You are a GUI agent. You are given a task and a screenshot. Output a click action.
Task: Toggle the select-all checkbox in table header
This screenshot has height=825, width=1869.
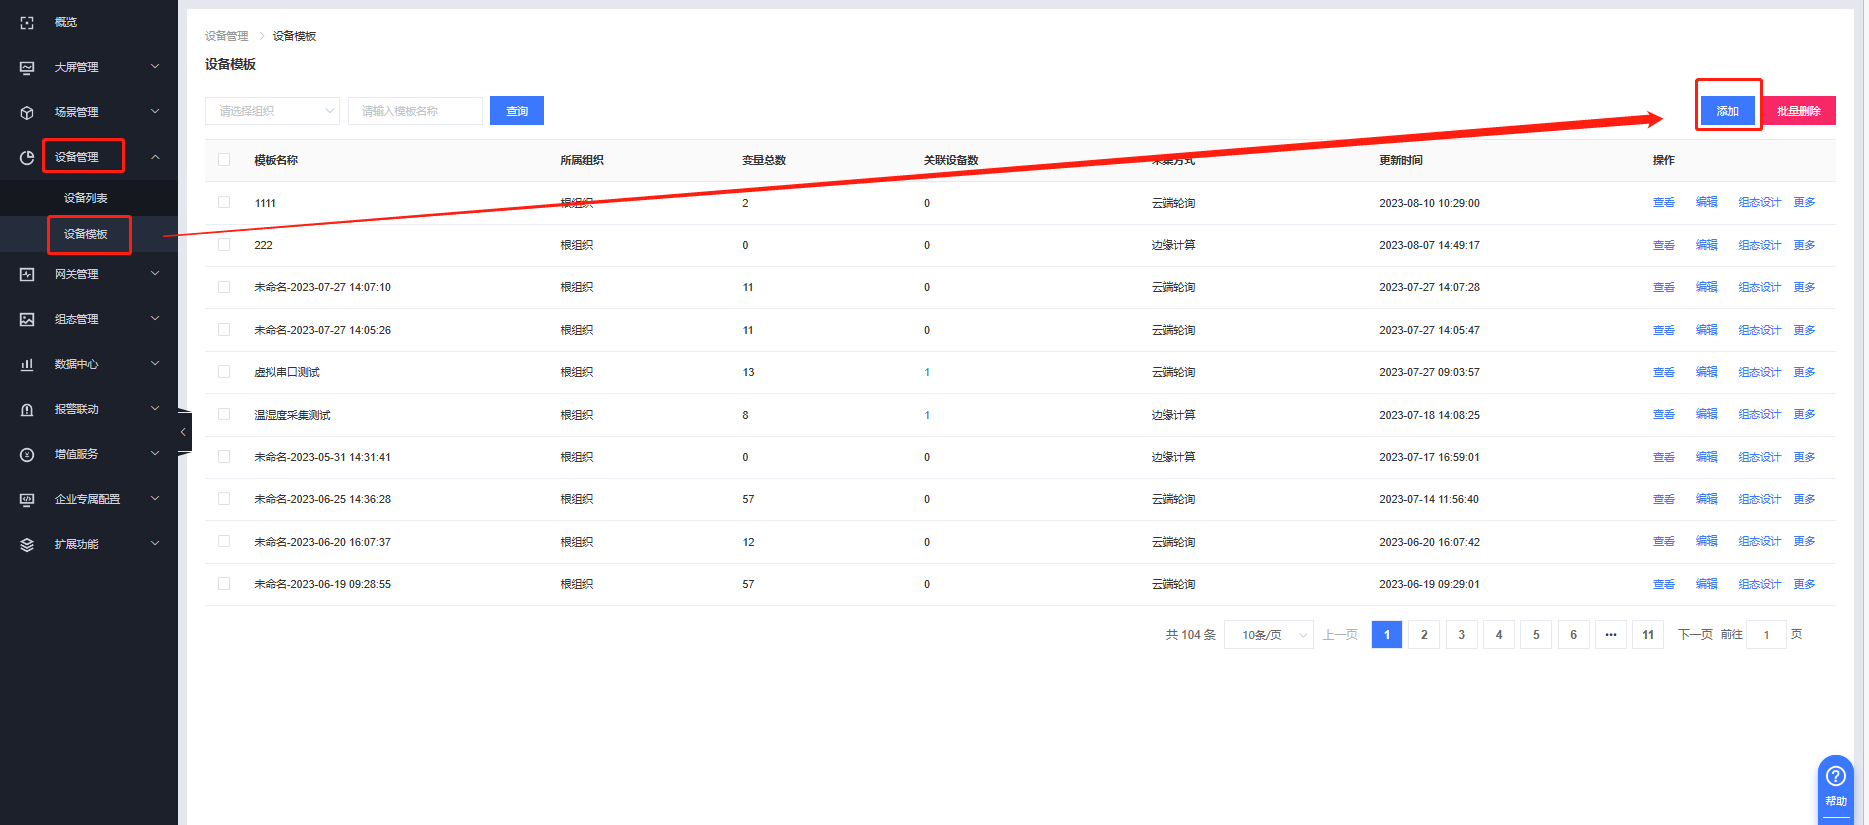pyautogui.click(x=224, y=160)
